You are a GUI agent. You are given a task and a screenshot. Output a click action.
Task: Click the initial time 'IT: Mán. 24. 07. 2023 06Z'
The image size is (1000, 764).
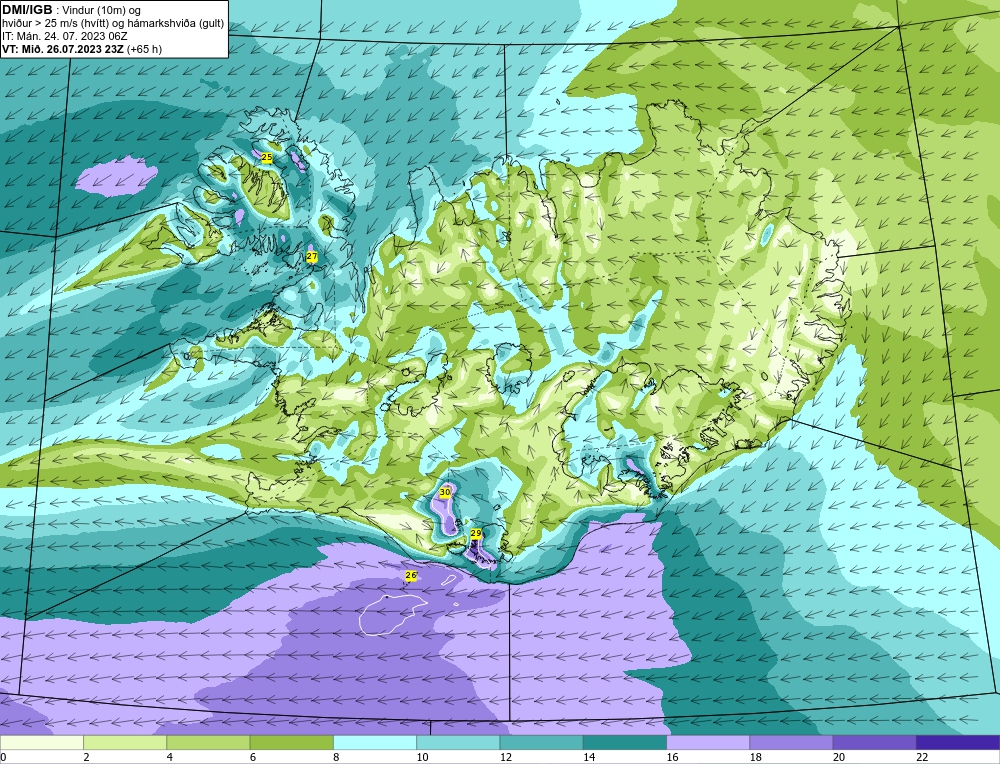[x=64, y=36]
